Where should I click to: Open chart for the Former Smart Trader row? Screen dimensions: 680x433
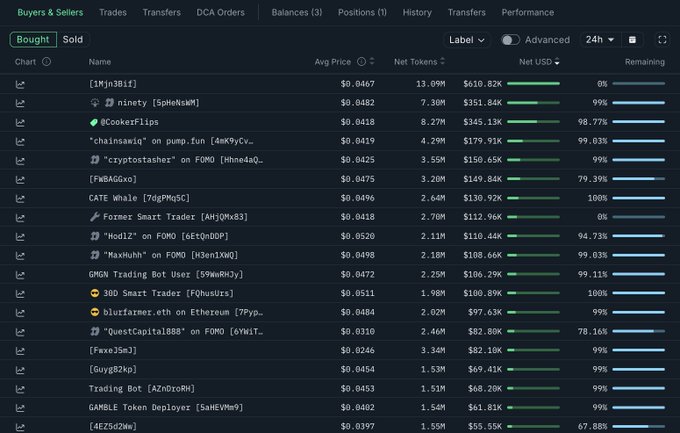pos(20,217)
